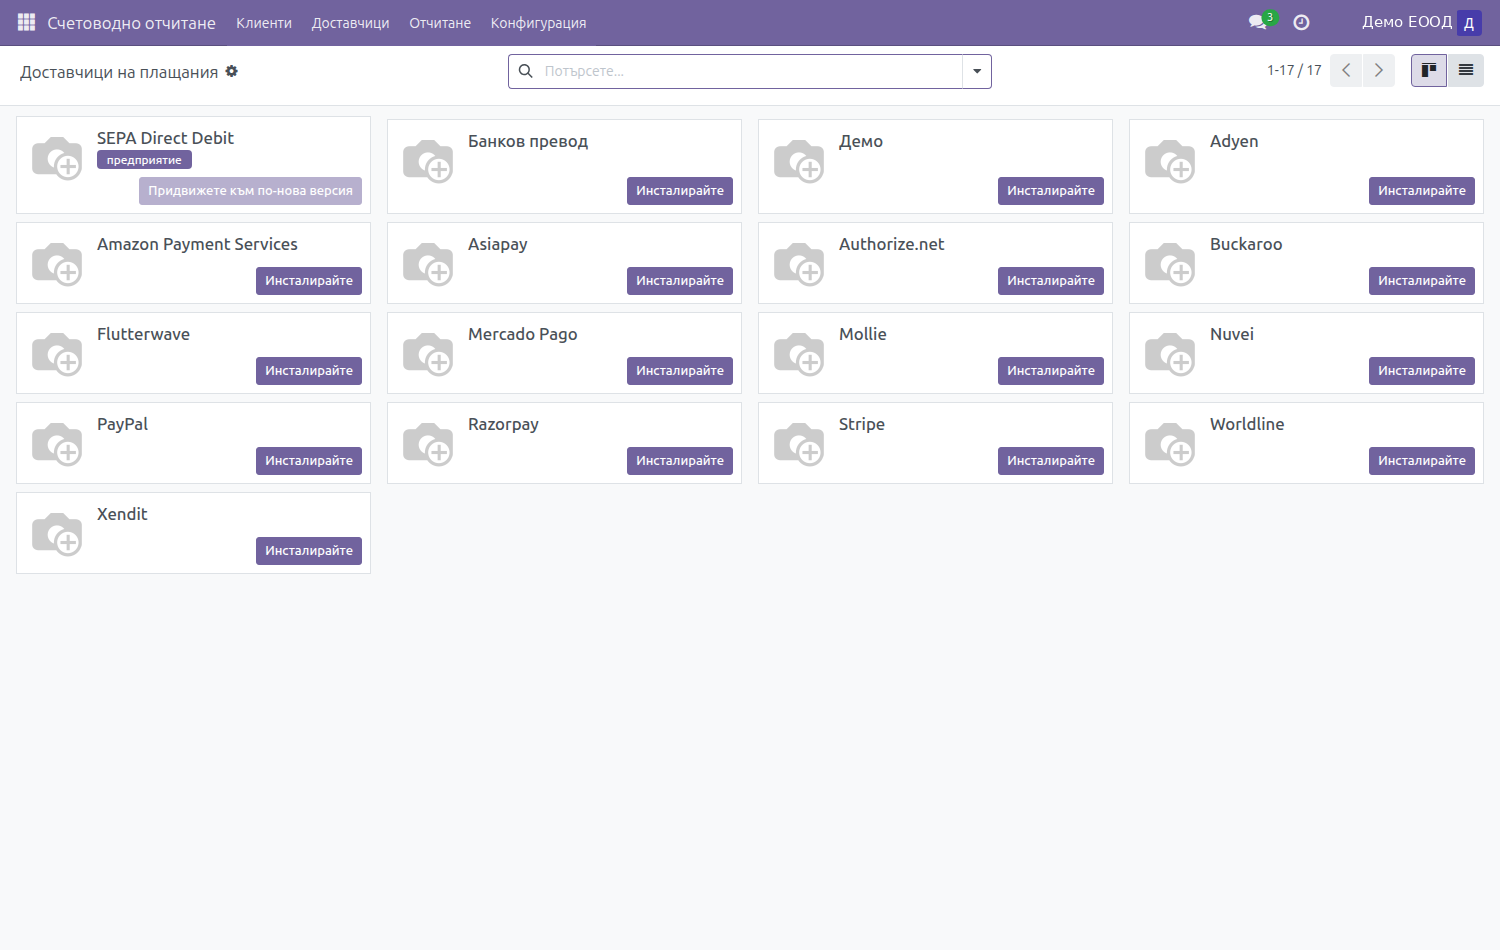Click Authorize.net camera placeholder image
This screenshot has width=1500, height=950.
(799, 265)
